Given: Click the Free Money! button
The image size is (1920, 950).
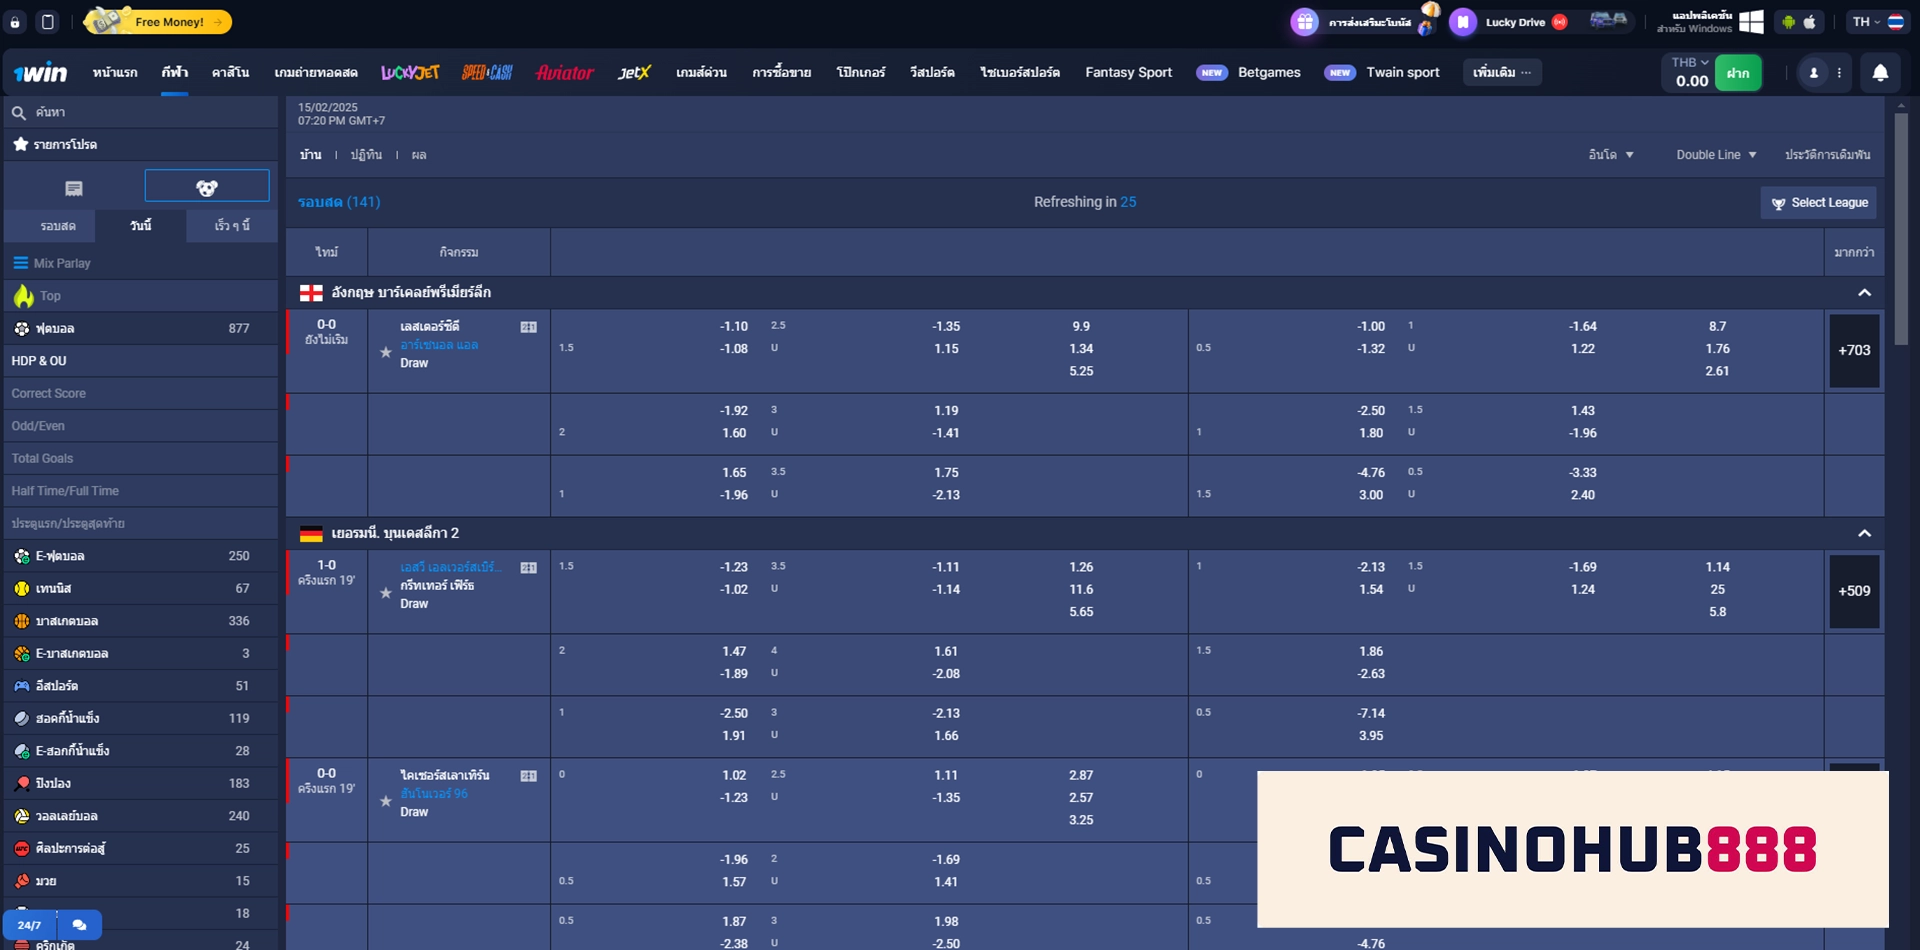Looking at the screenshot, I should point(158,22).
